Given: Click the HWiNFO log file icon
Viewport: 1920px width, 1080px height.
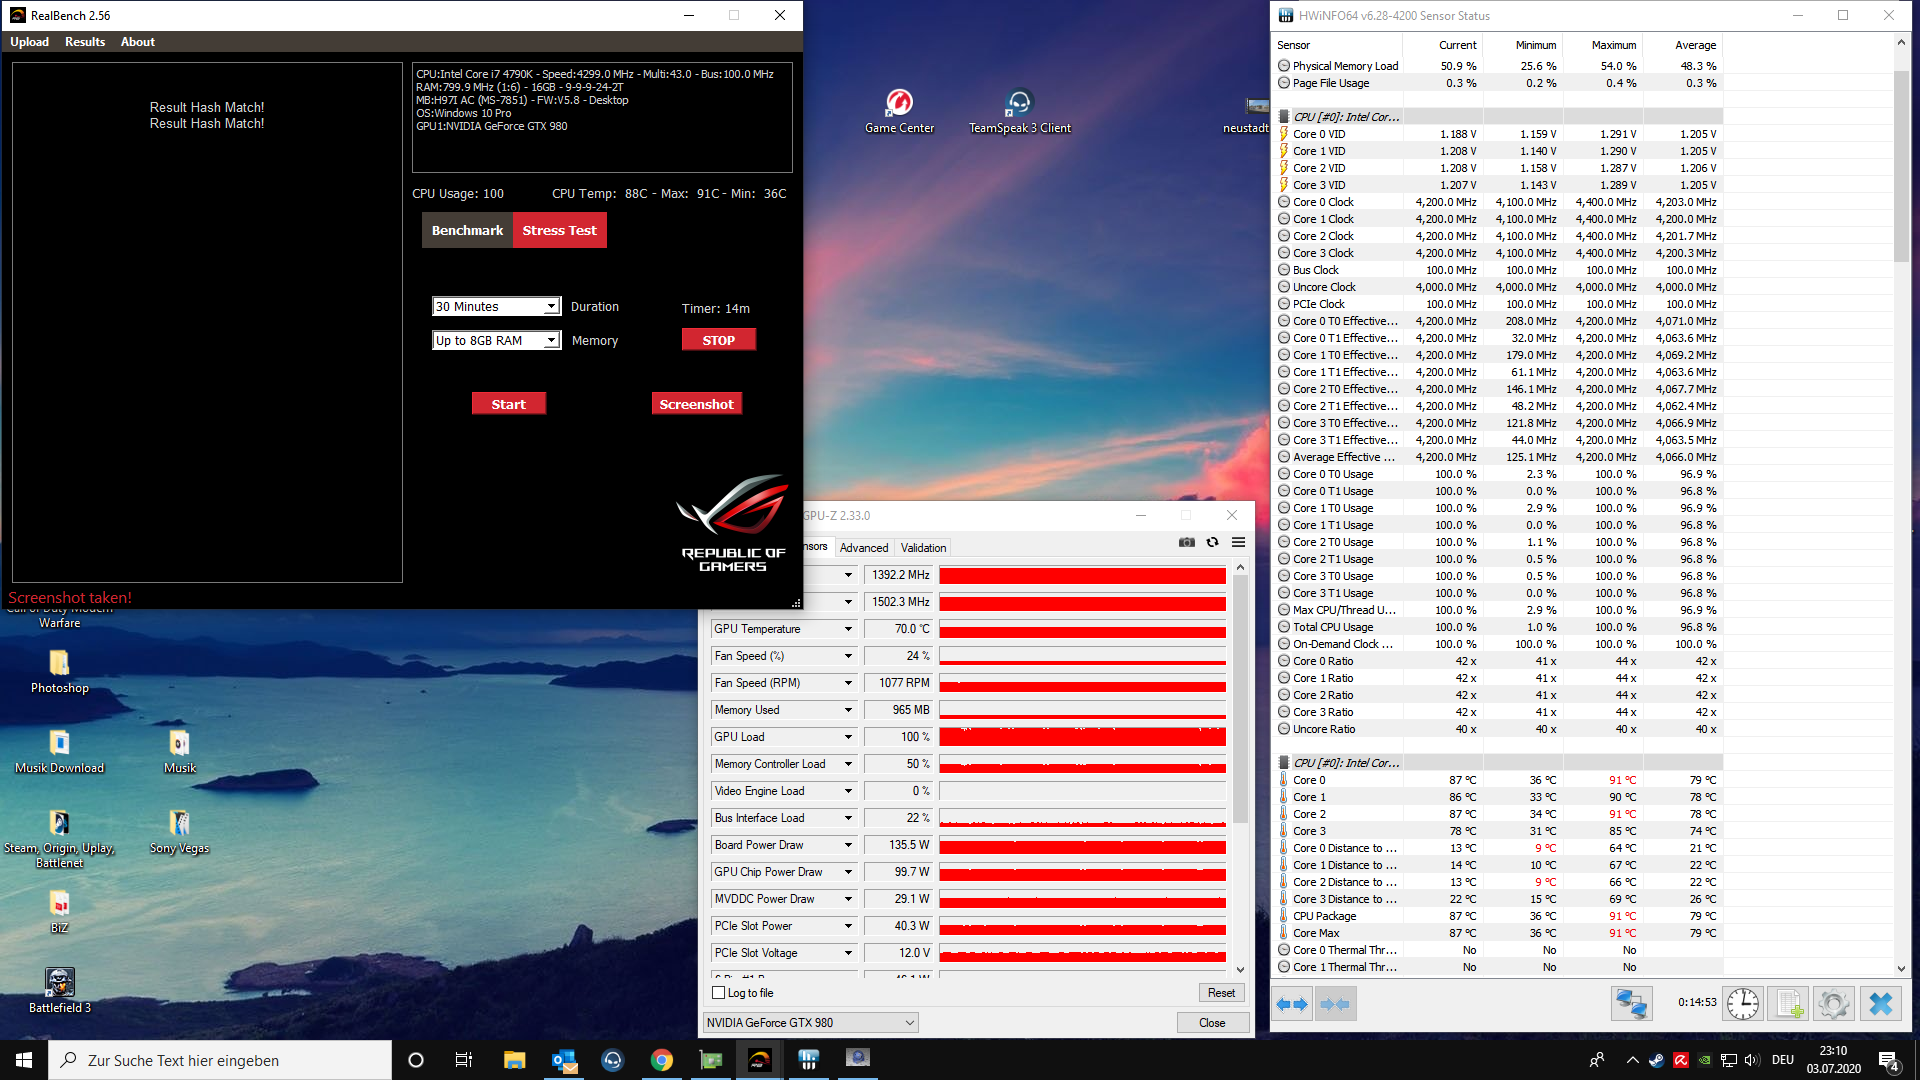Looking at the screenshot, I should tap(1788, 1003).
